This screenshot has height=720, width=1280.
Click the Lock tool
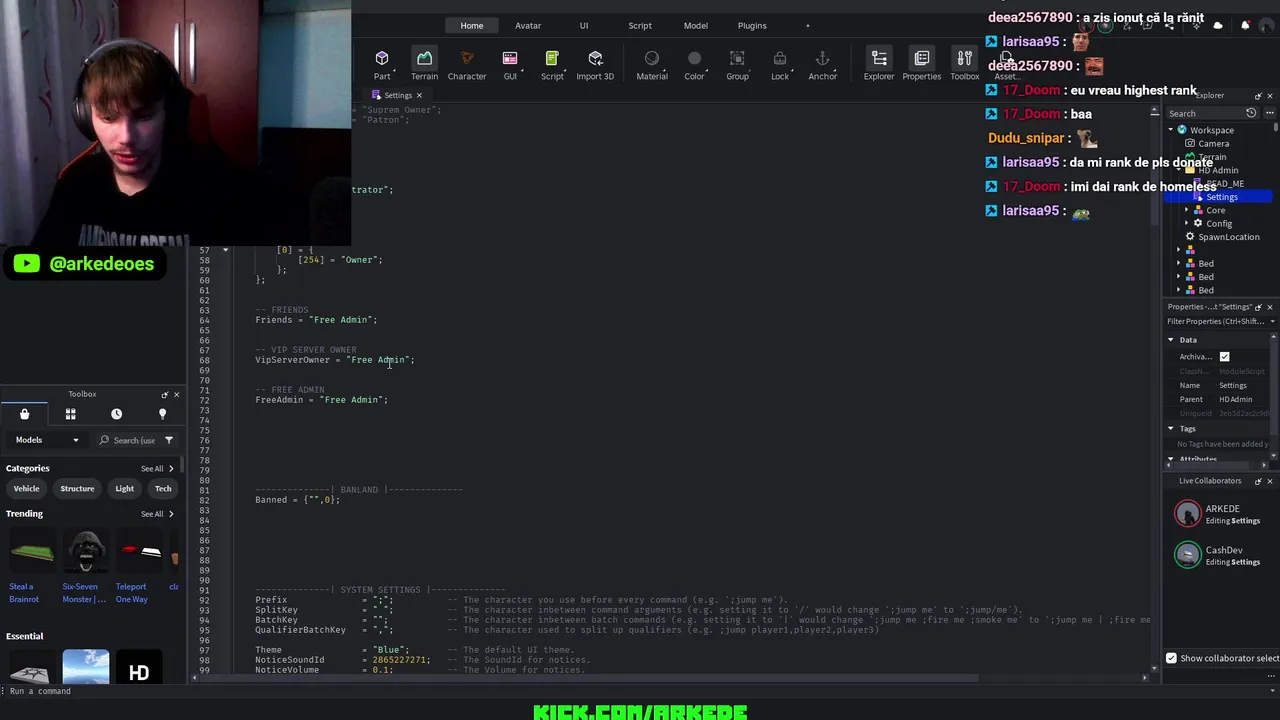[x=780, y=64]
